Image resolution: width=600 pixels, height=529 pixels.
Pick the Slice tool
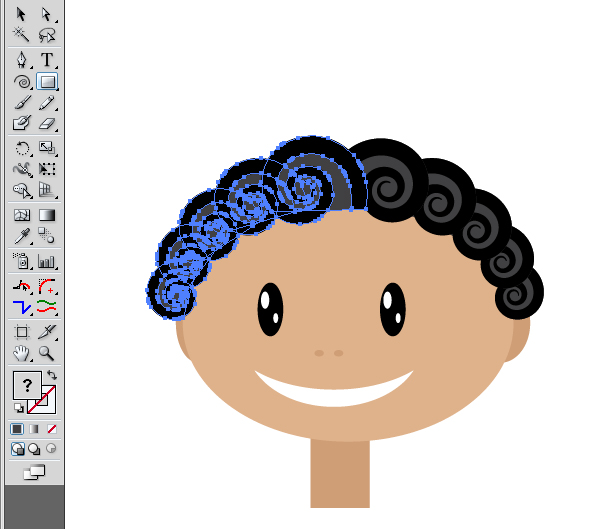[47, 331]
